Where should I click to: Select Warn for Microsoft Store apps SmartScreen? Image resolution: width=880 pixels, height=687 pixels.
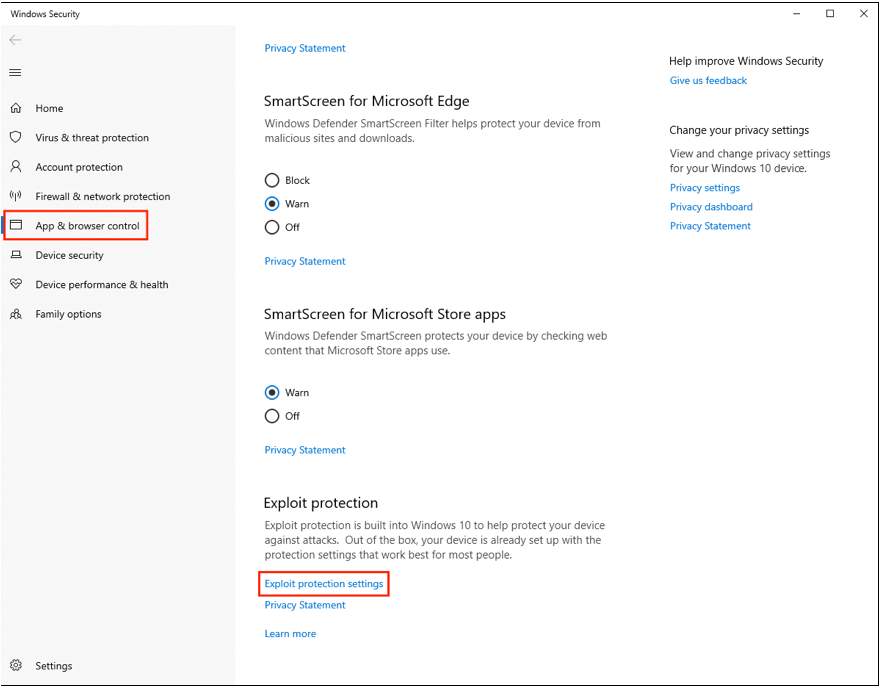pyautogui.click(x=272, y=392)
